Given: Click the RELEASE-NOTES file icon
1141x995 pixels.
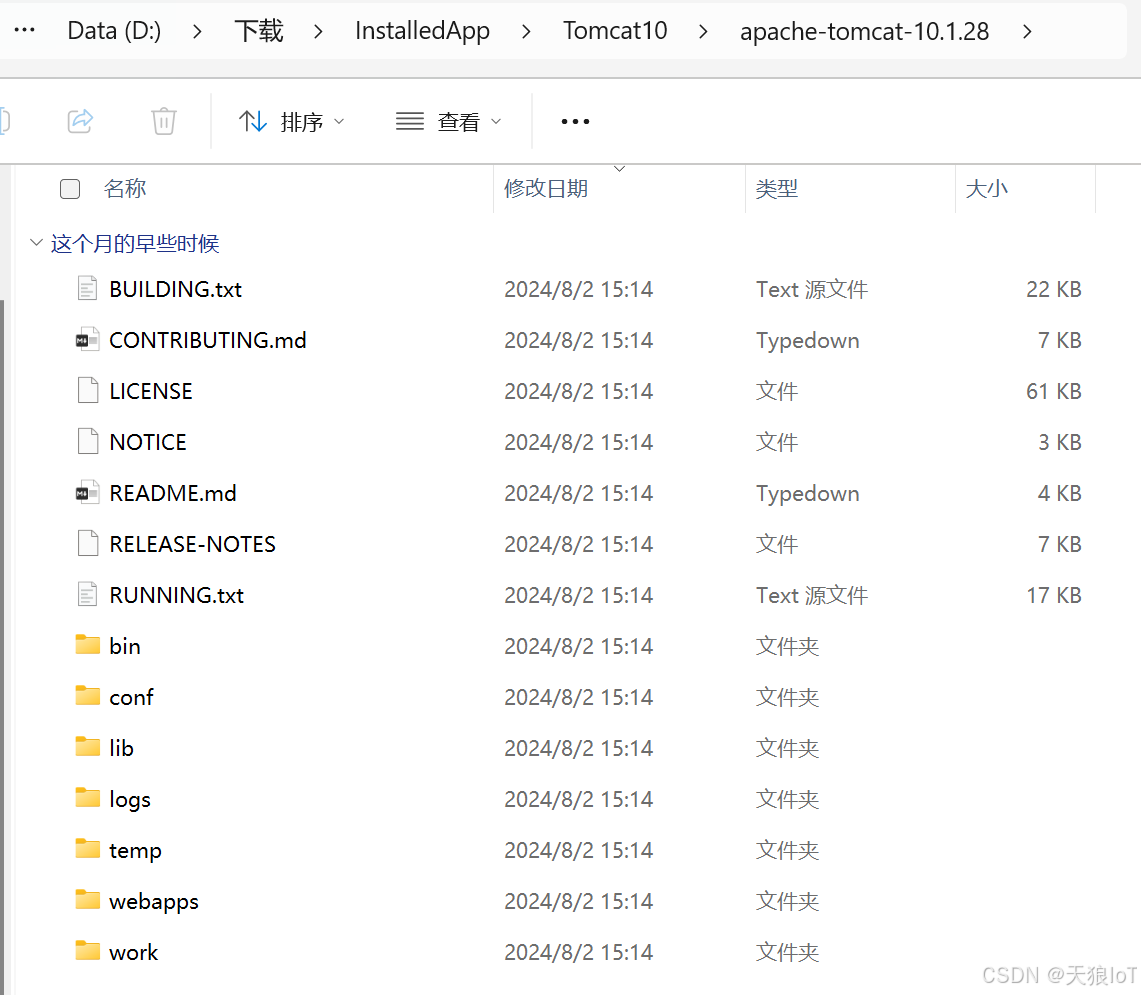Looking at the screenshot, I should click(x=87, y=543).
